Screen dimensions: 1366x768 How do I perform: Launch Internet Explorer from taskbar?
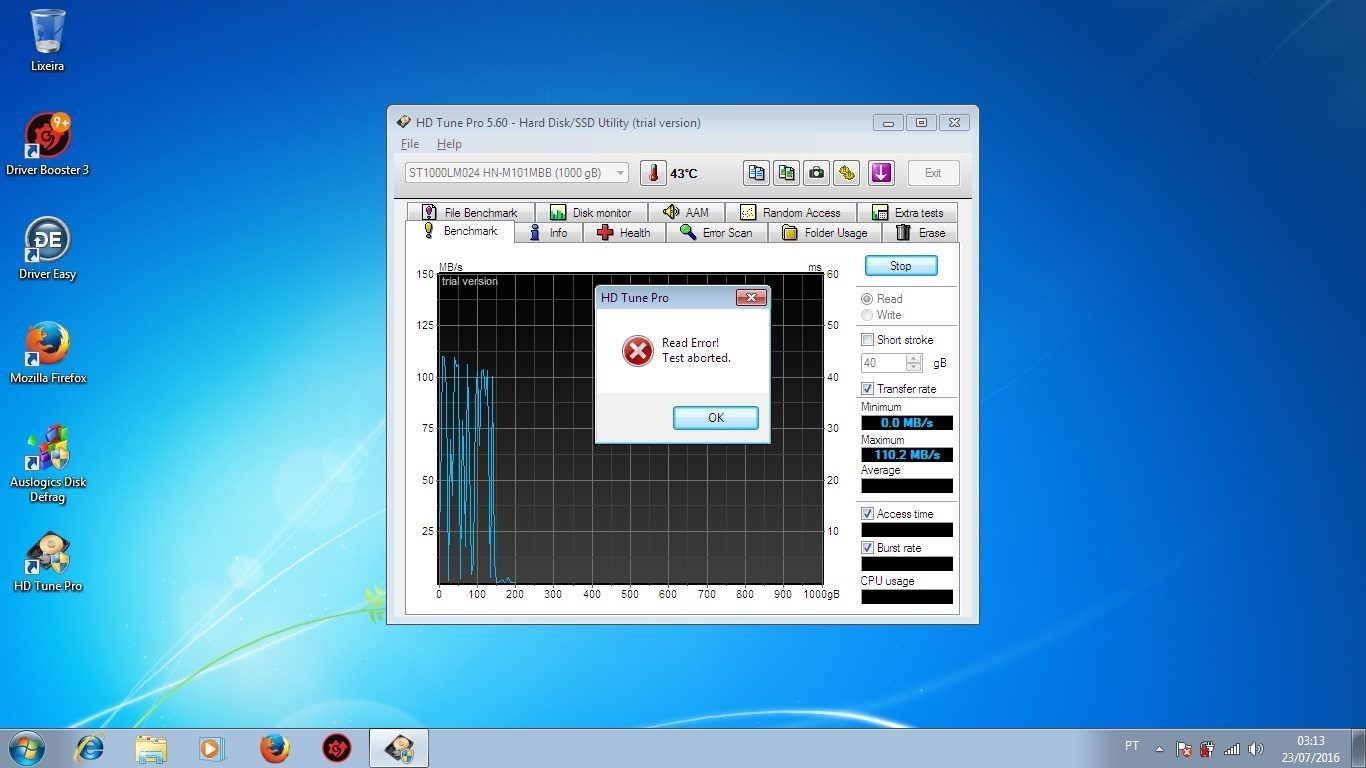click(x=90, y=748)
